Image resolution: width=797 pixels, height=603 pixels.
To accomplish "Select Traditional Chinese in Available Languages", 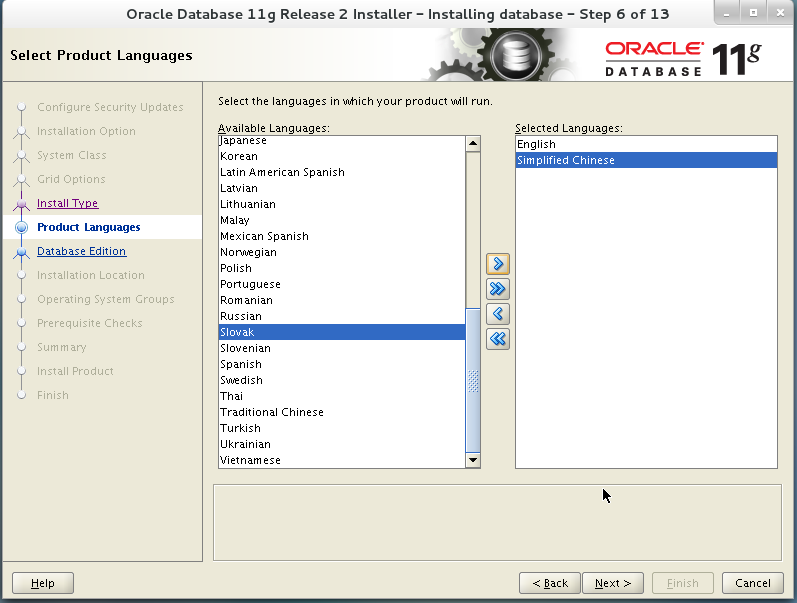I will [x=342, y=412].
